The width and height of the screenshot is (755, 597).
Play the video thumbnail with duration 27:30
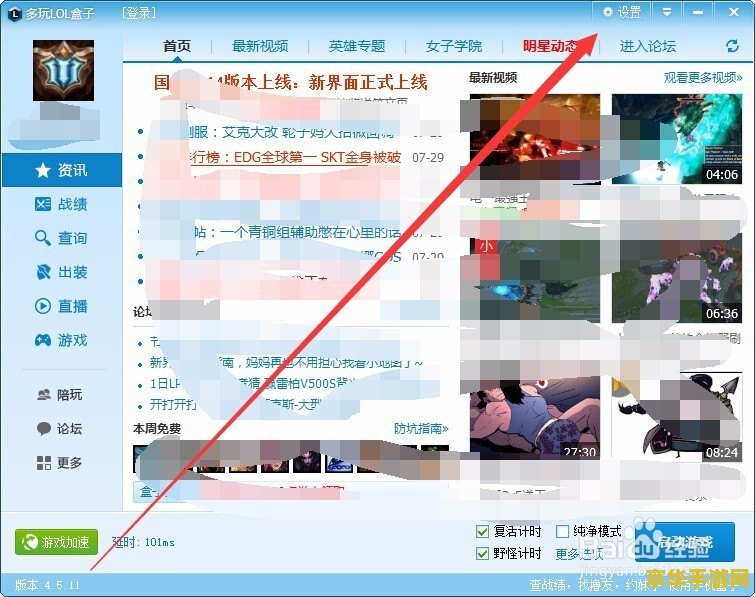[535, 416]
